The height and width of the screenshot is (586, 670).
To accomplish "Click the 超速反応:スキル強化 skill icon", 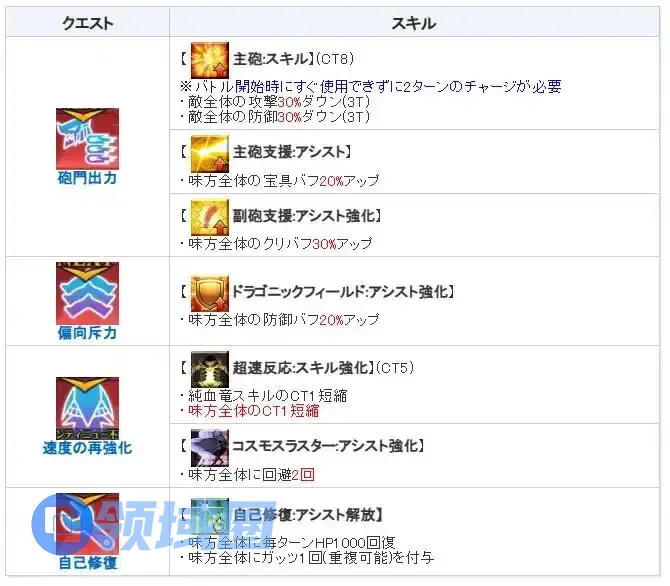I will point(209,369).
